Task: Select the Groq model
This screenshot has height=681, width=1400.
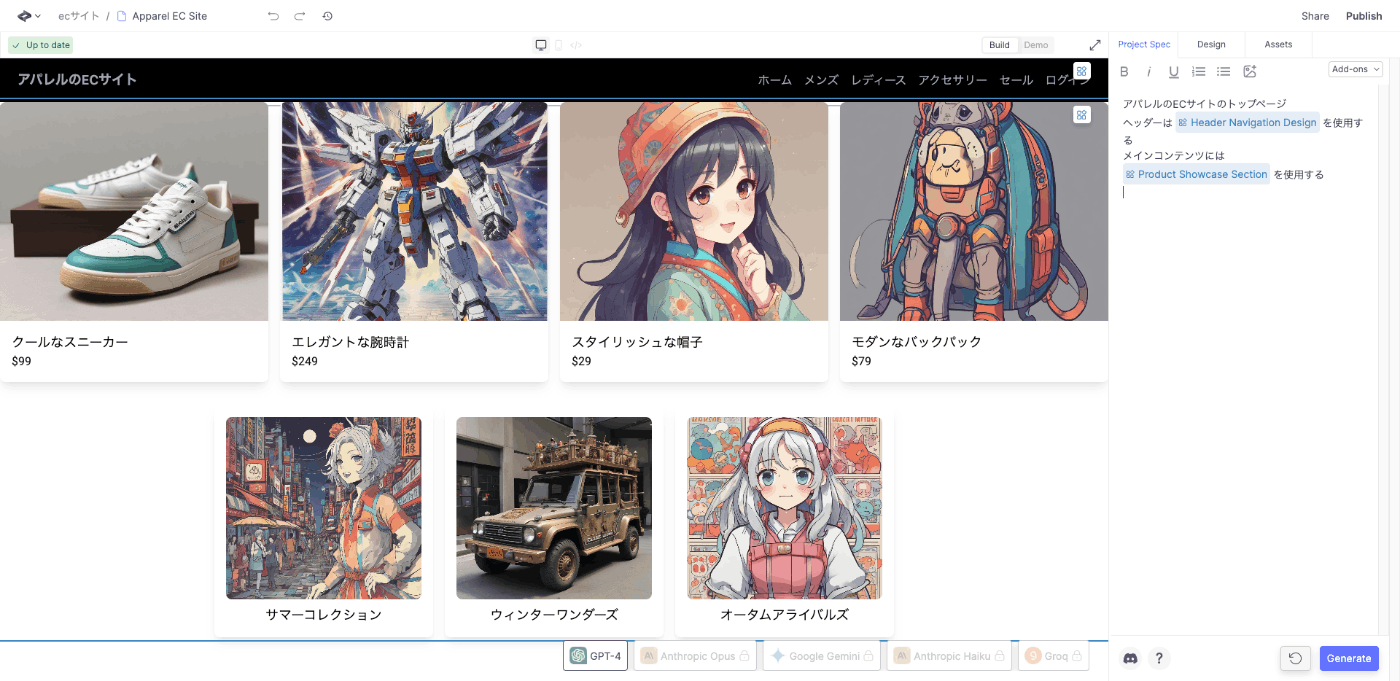Action: tap(1053, 656)
